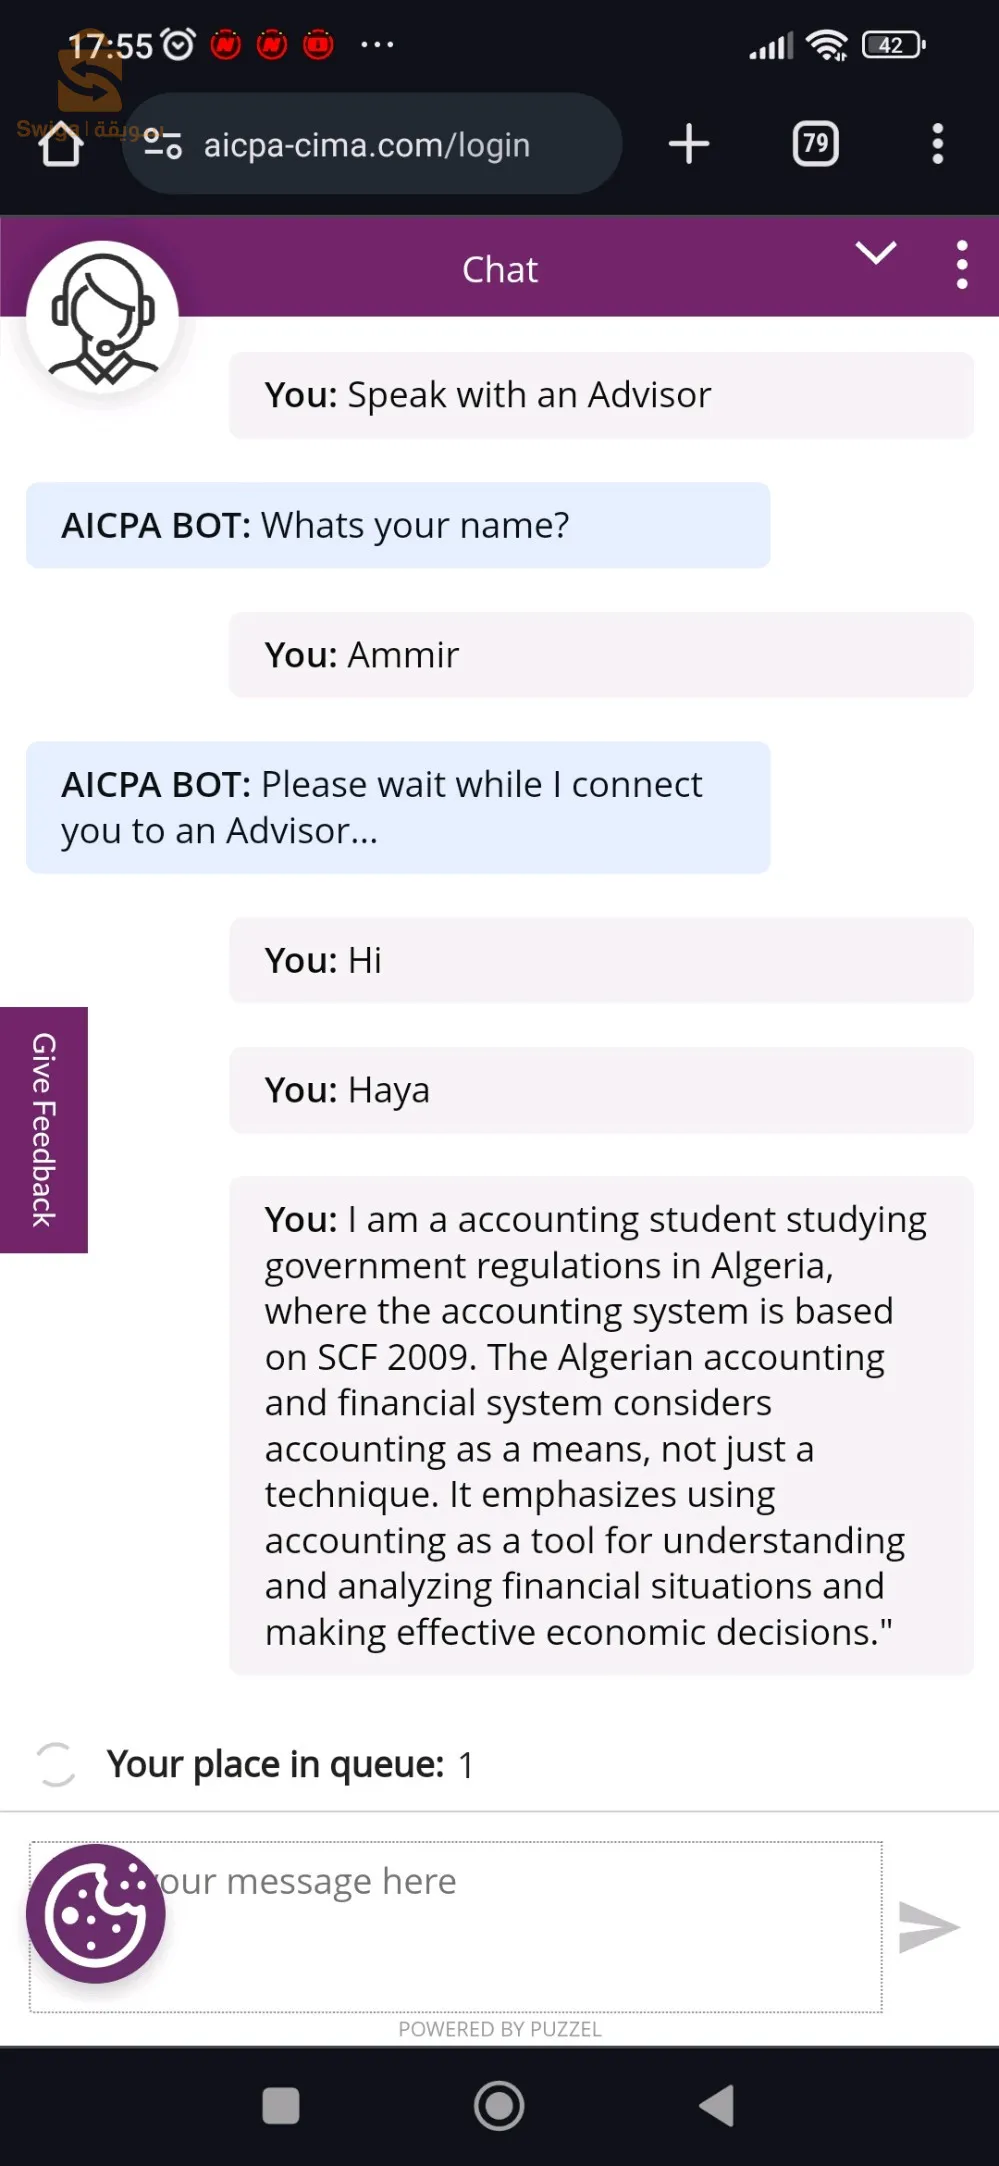Screen dimensions: 999x2166
Task: Tap the queue loading spinner
Action: coord(56,1764)
